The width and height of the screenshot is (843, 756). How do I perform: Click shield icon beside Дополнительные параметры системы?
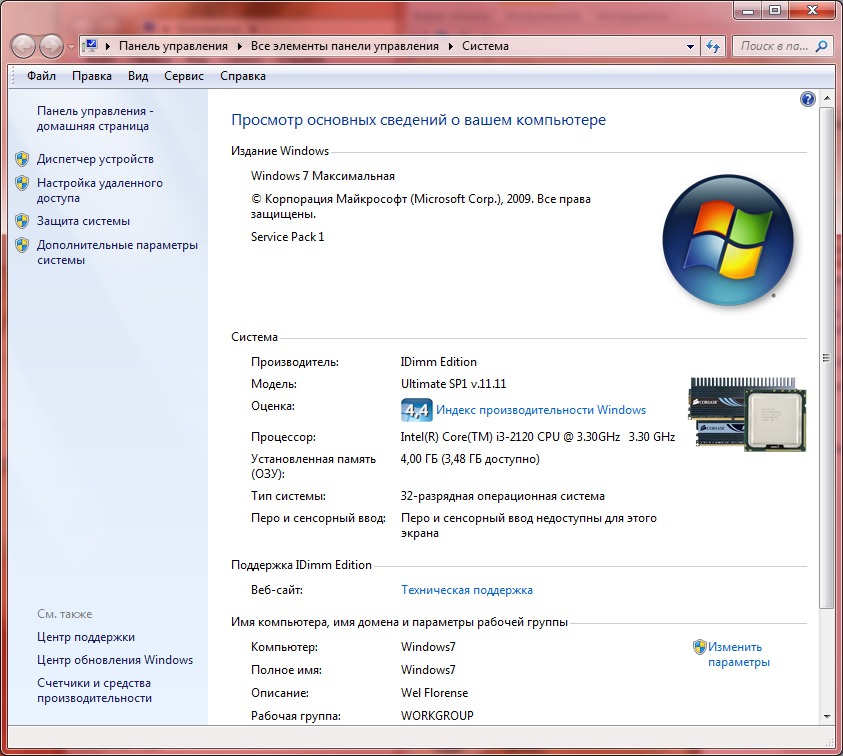pos(22,245)
